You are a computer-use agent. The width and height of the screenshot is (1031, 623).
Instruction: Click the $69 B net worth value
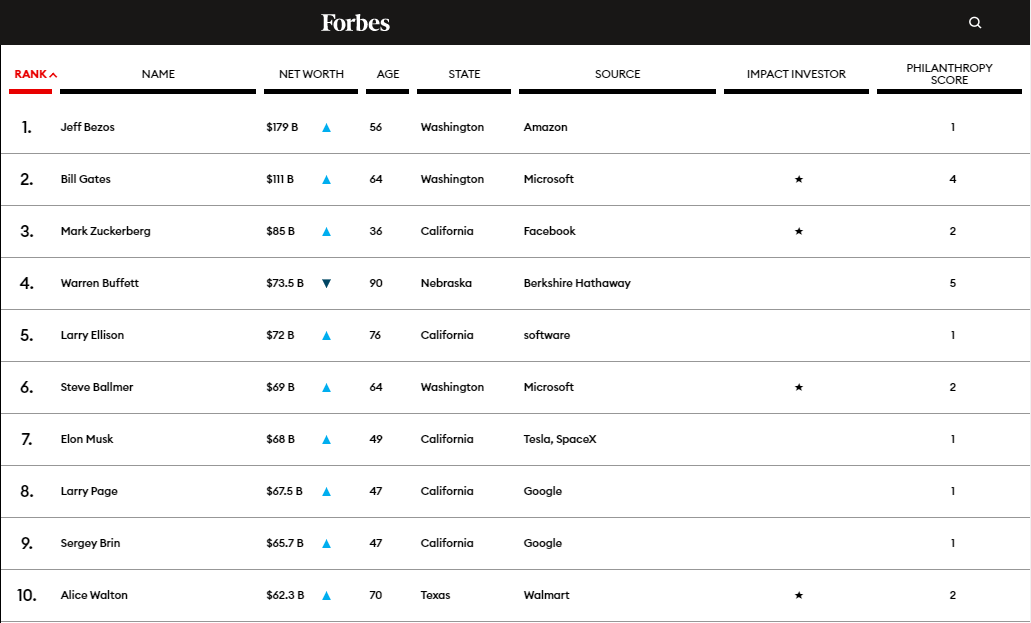tap(281, 387)
